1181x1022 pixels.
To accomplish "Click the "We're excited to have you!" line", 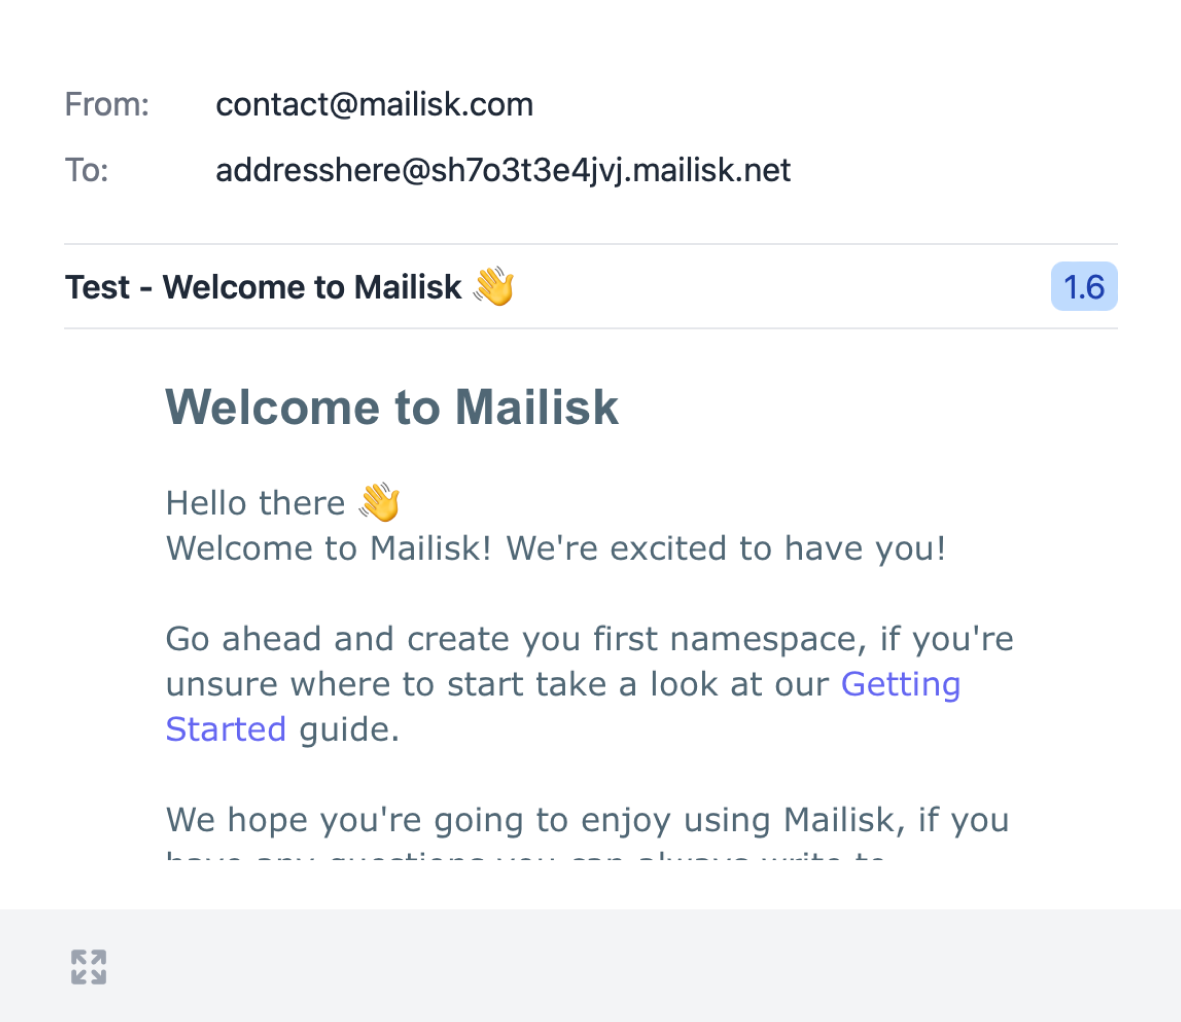I will point(726,548).
